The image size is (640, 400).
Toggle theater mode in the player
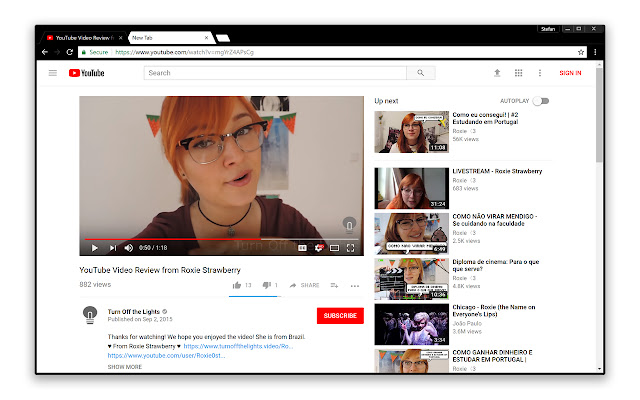335,247
